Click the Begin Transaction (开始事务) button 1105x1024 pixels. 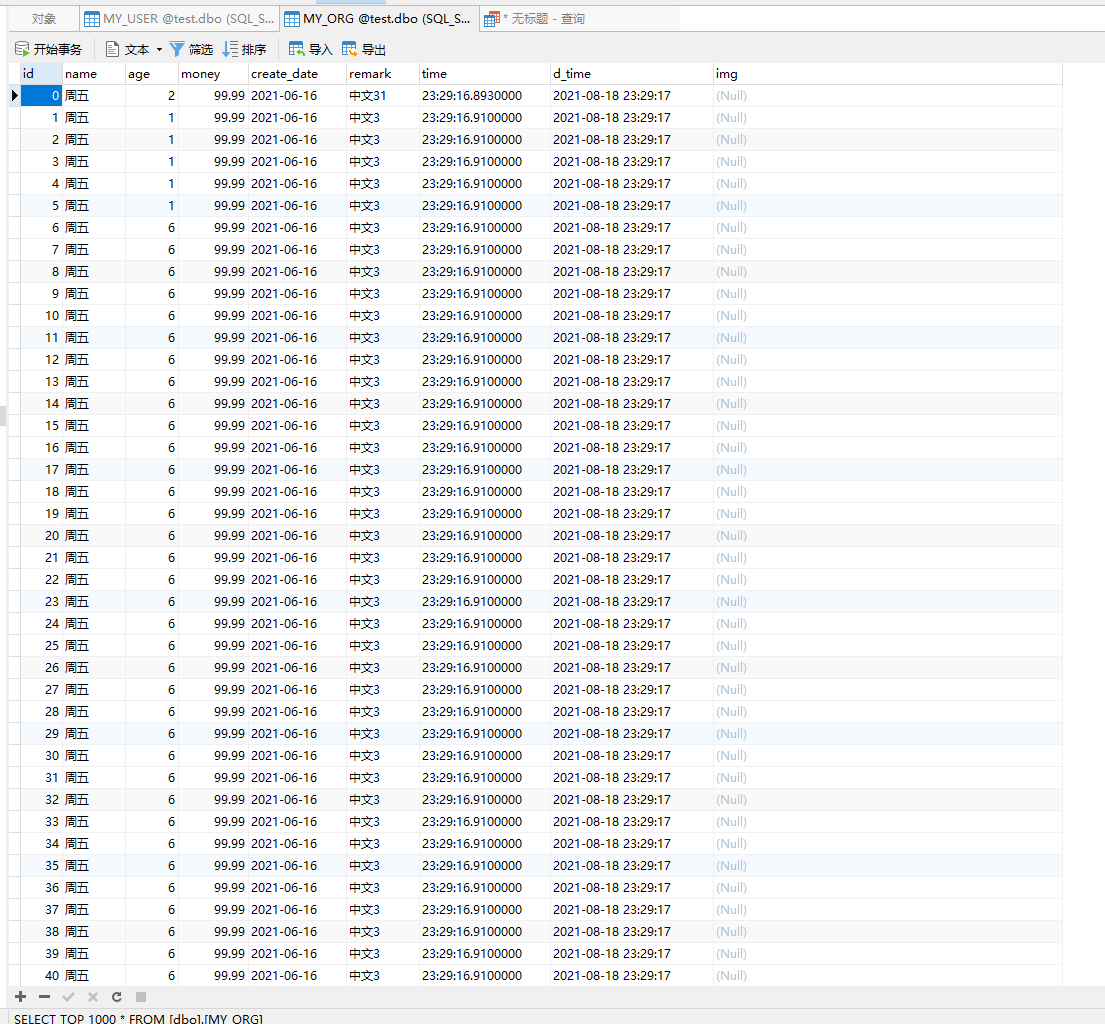49,49
